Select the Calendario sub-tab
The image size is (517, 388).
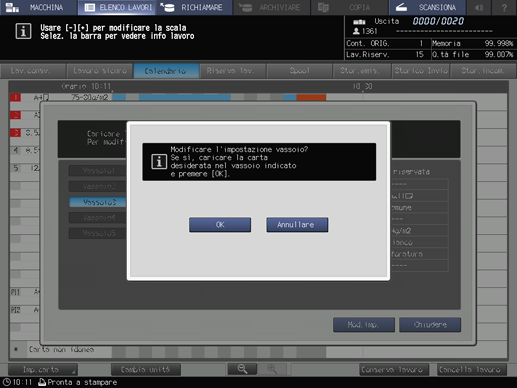point(166,71)
